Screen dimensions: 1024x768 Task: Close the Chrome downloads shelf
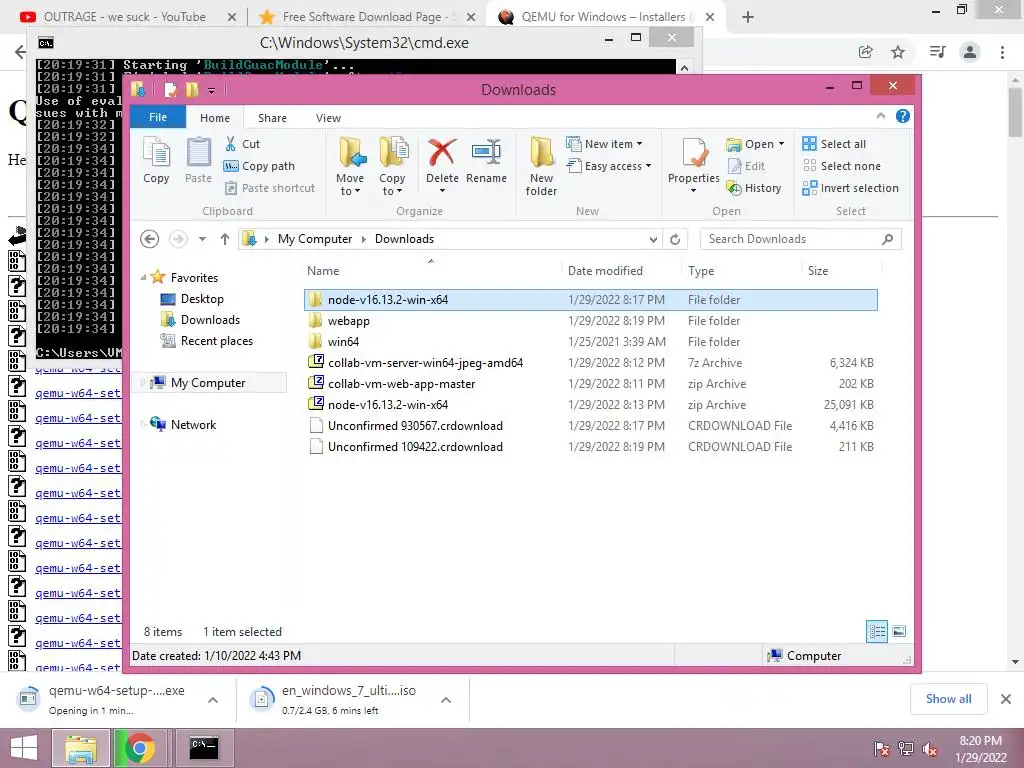point(1006,699)
